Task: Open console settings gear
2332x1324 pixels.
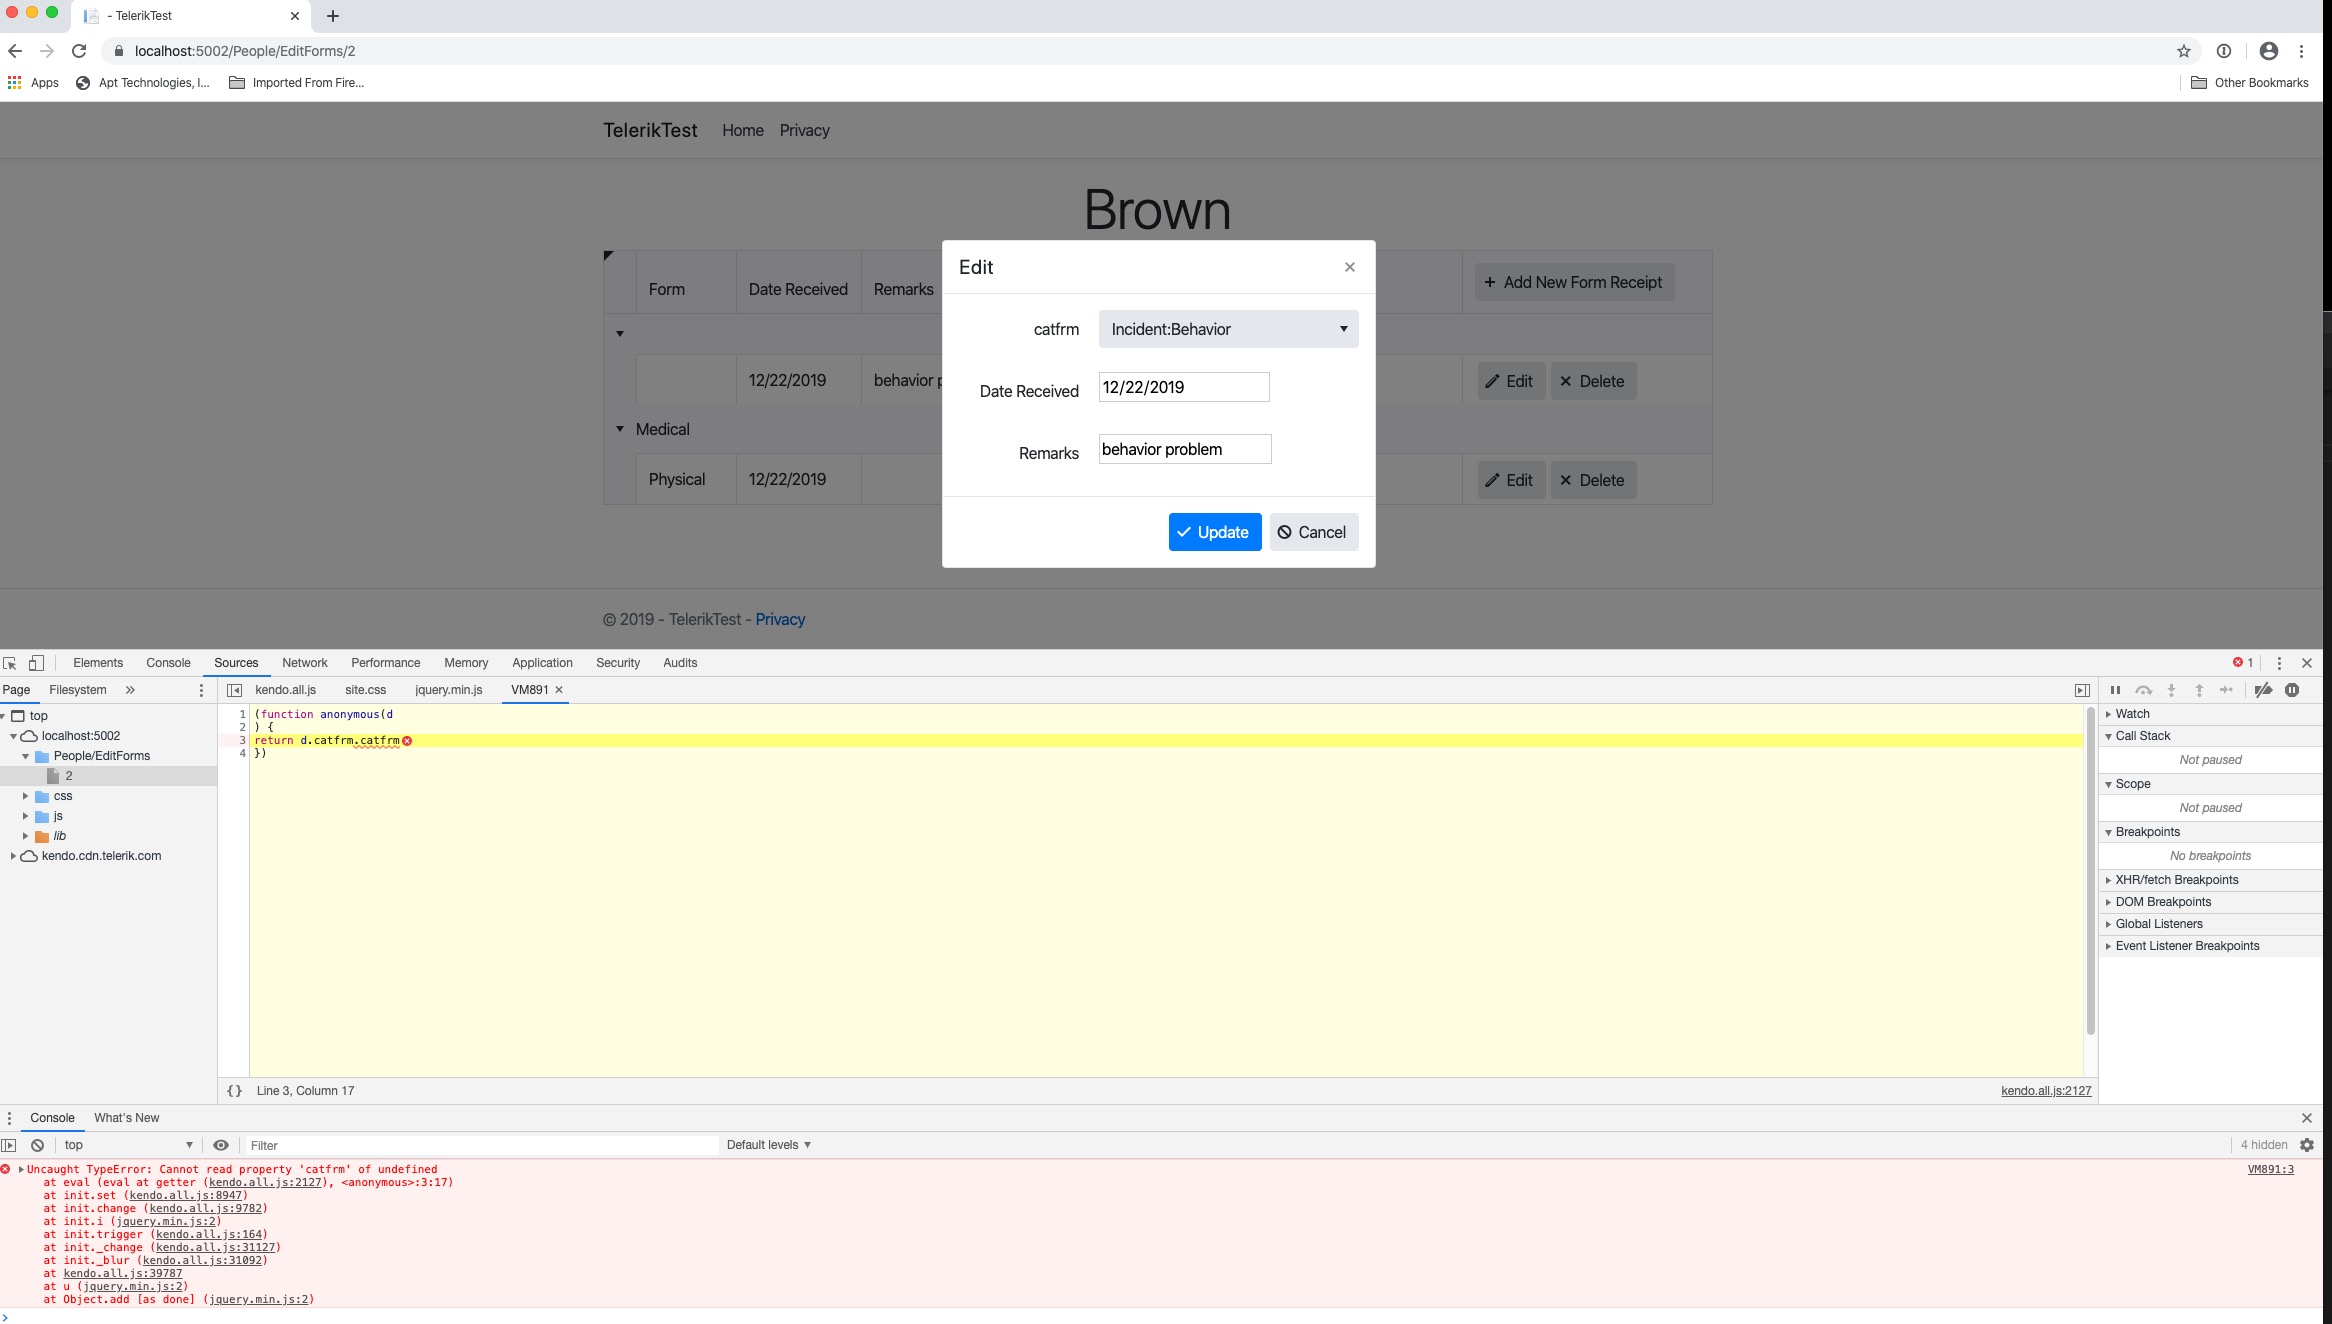Action: (x=2307, y=1145)
